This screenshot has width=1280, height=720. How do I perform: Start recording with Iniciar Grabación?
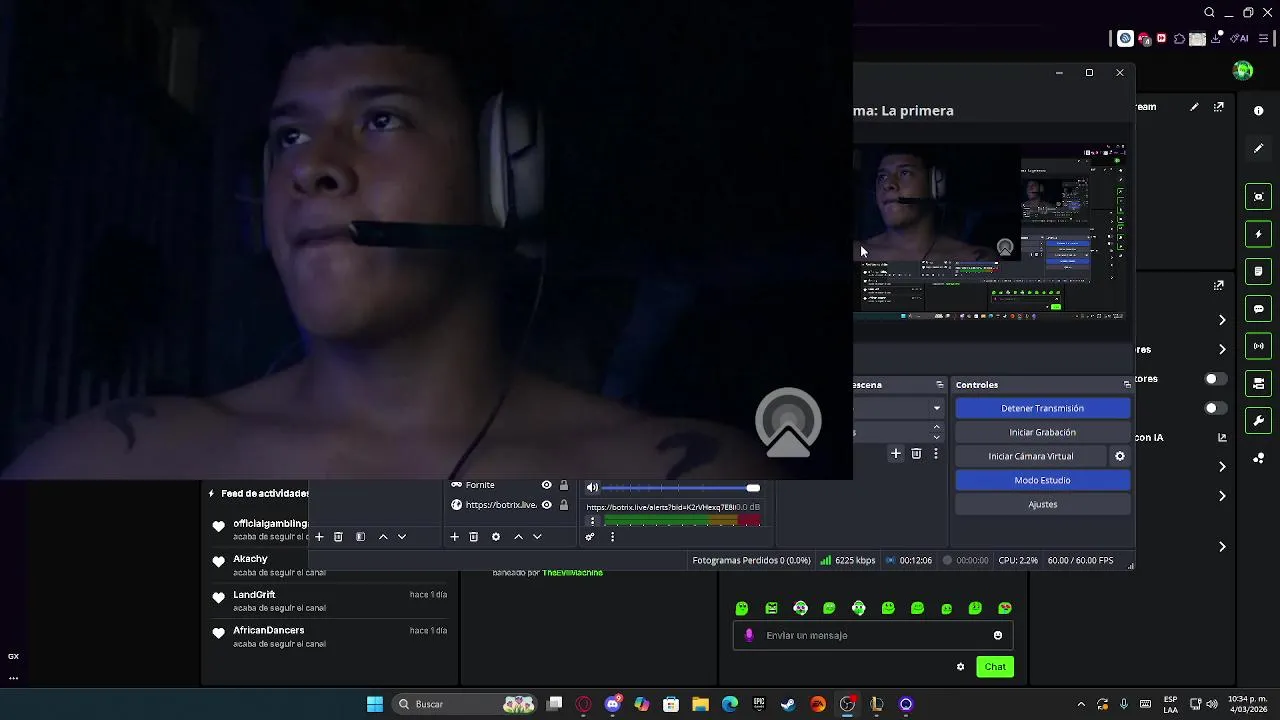tap(1042, 432)
